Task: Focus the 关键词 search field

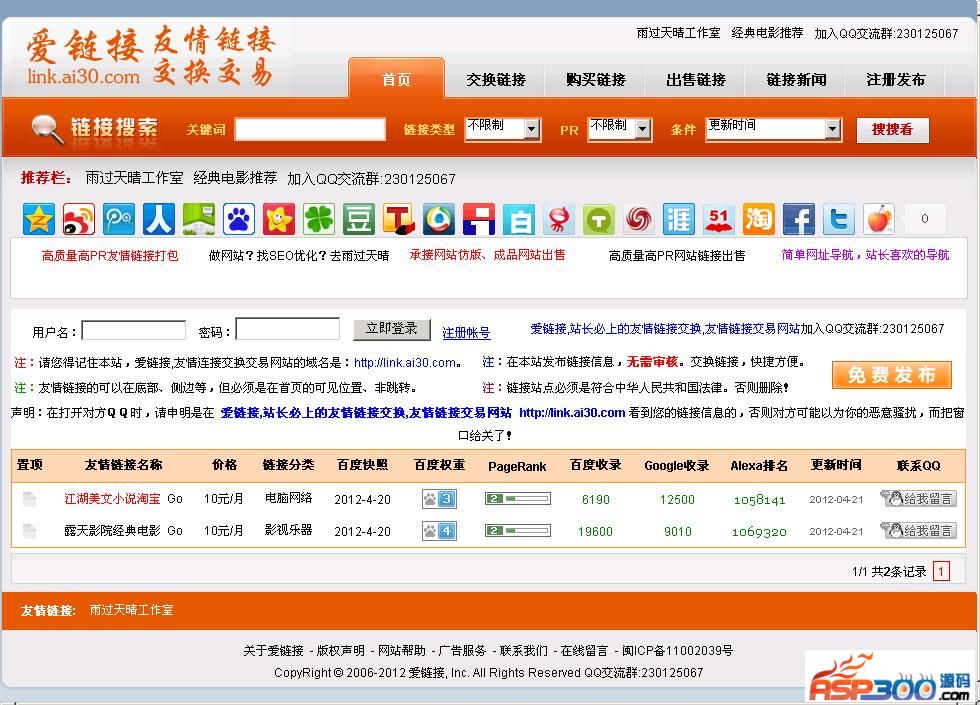Action: pyautogui.click(x=310, y=129)
